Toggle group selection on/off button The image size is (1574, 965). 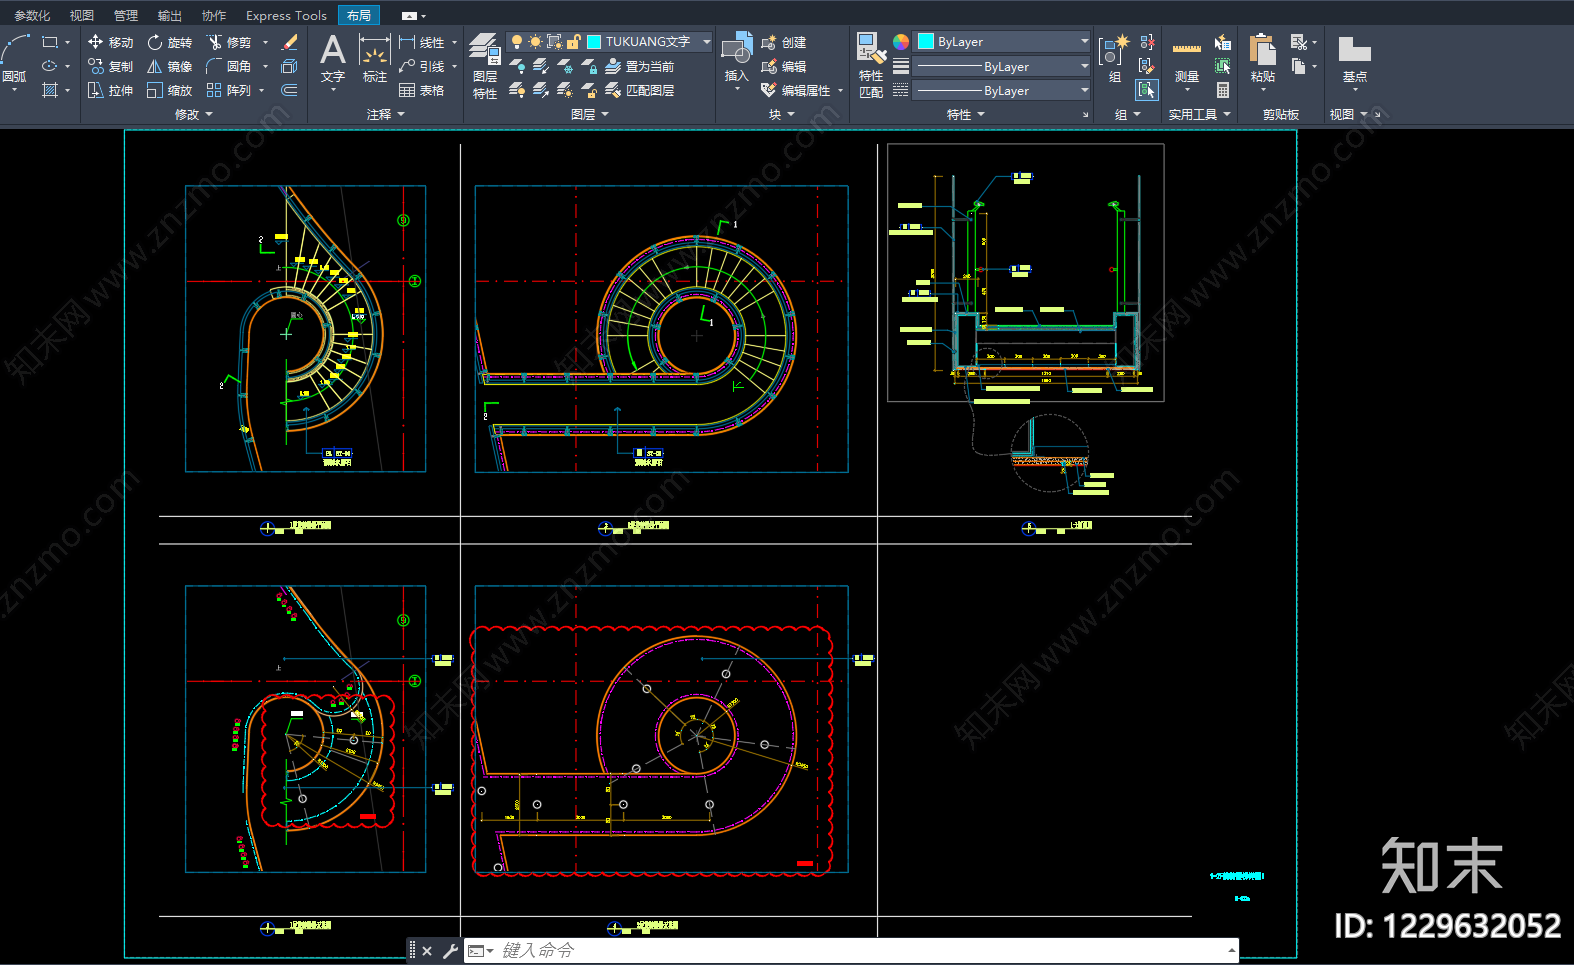(1147, 90)
